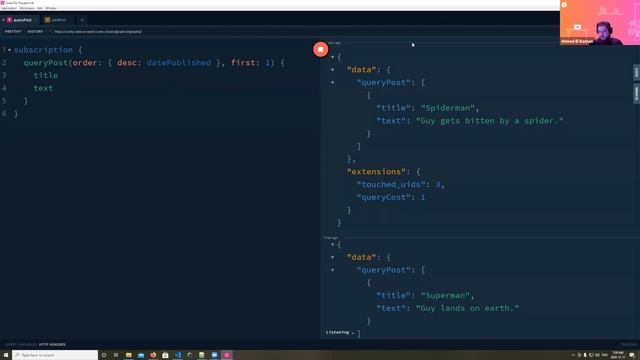Viewport: 640px width, 360px height.
Task: Click "Guy lands on earth." text
Action: (467, 308)
